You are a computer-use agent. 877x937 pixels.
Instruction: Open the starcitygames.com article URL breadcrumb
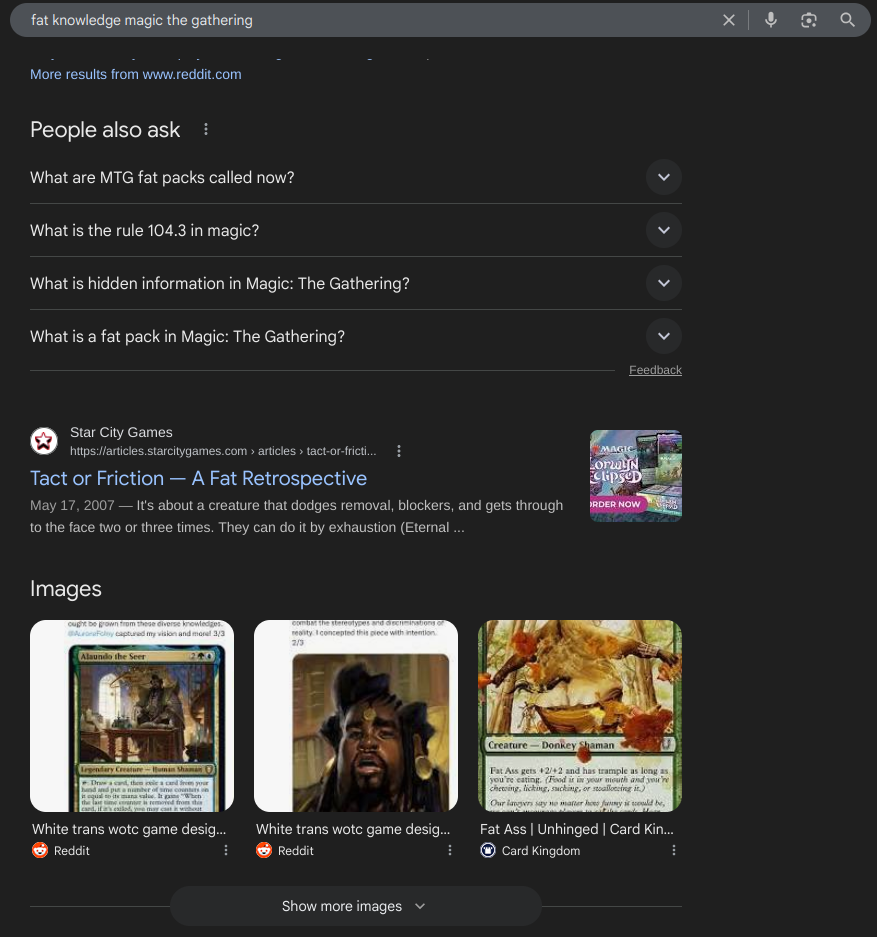223,451
